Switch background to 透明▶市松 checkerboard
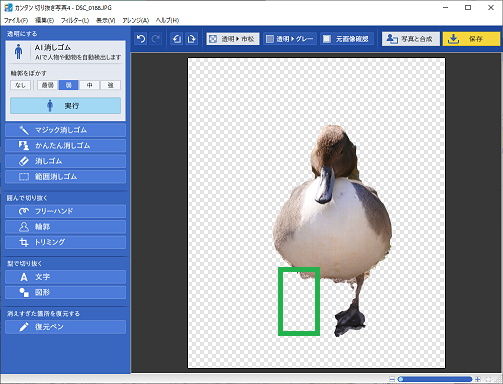 point(233,39)
